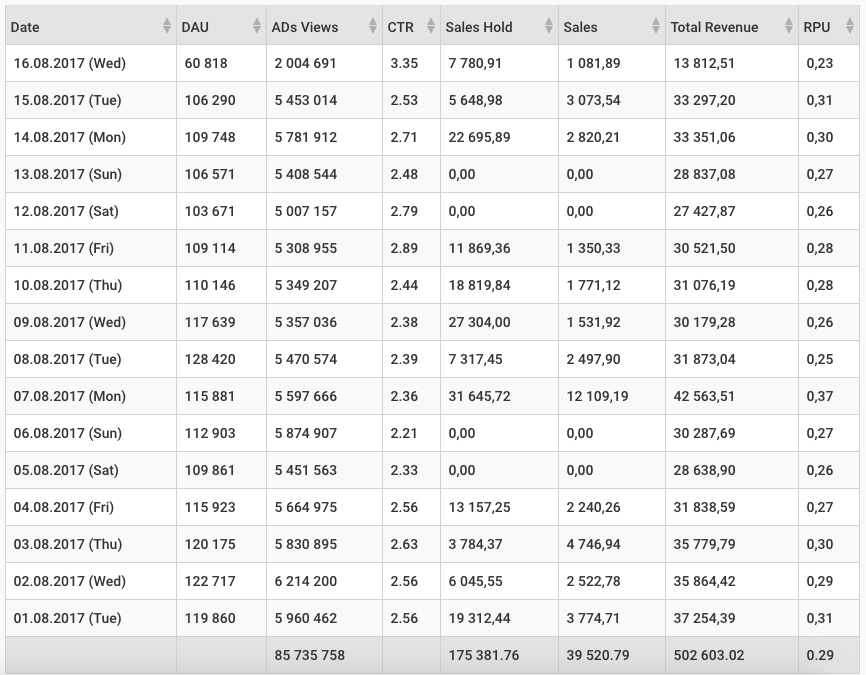Click the Total Revenue header text
Screen dimensions: 866x675
(x=715, y=27)
